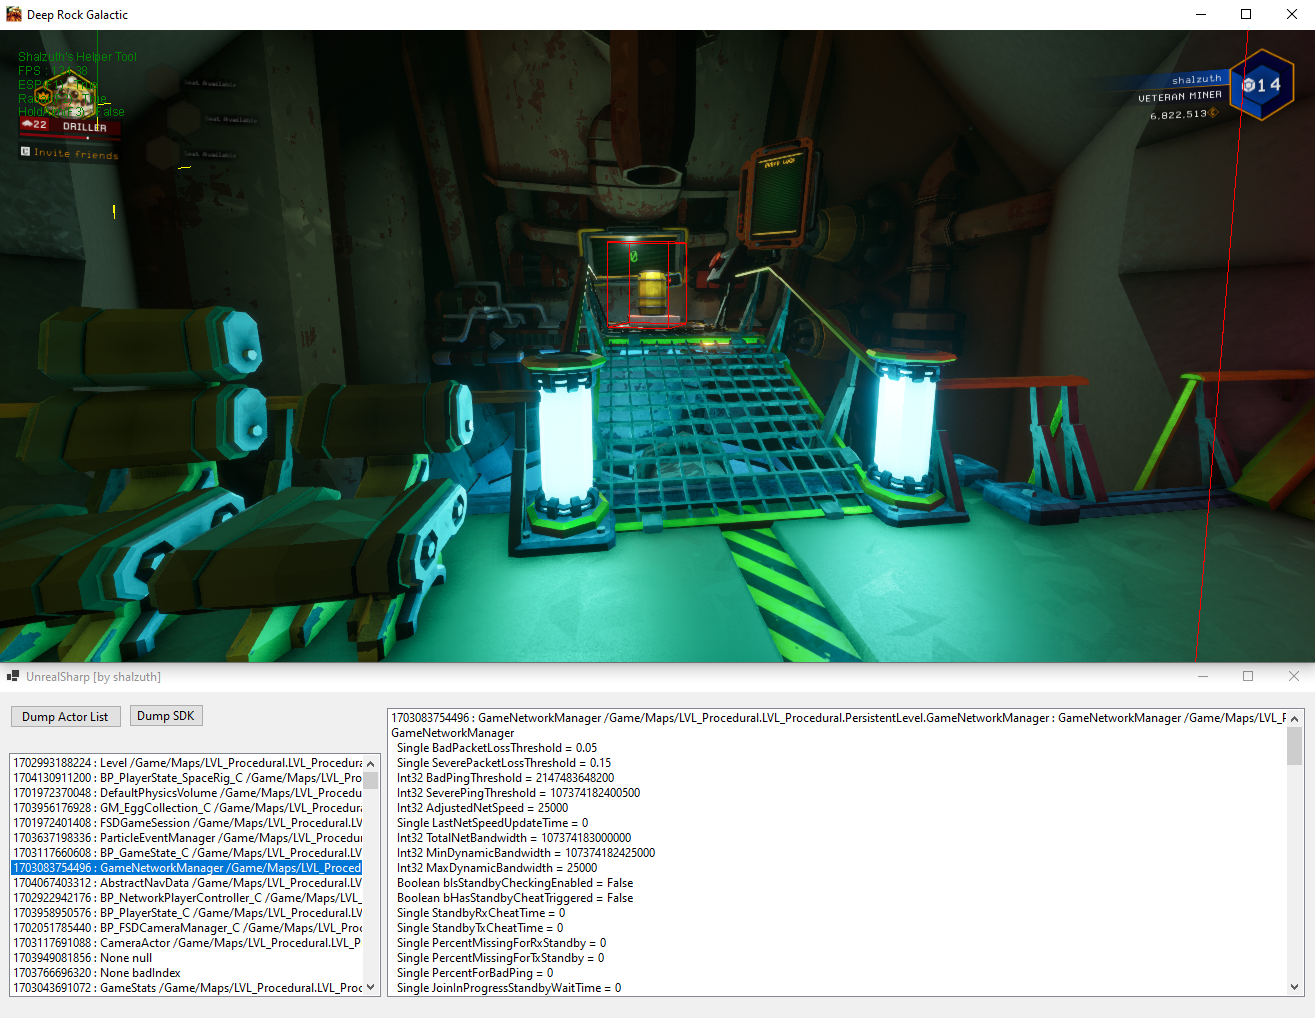Click the Deep Rock Galactic title bar icon

pos(14,14)
